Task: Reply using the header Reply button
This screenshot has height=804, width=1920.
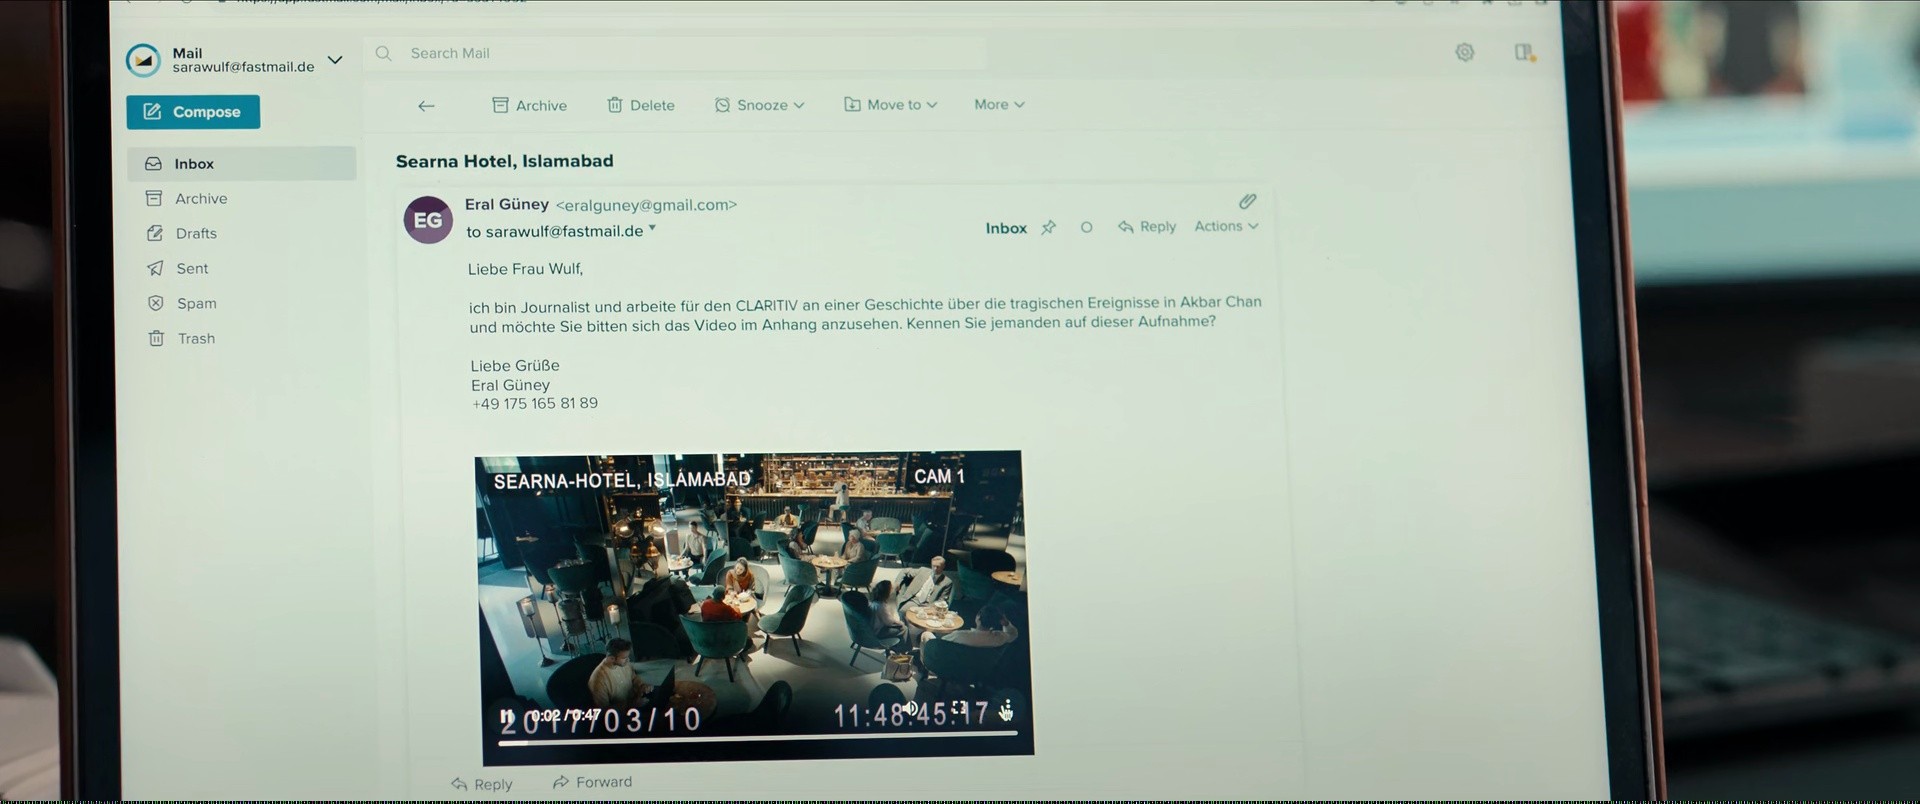Action: point(1147,227)
